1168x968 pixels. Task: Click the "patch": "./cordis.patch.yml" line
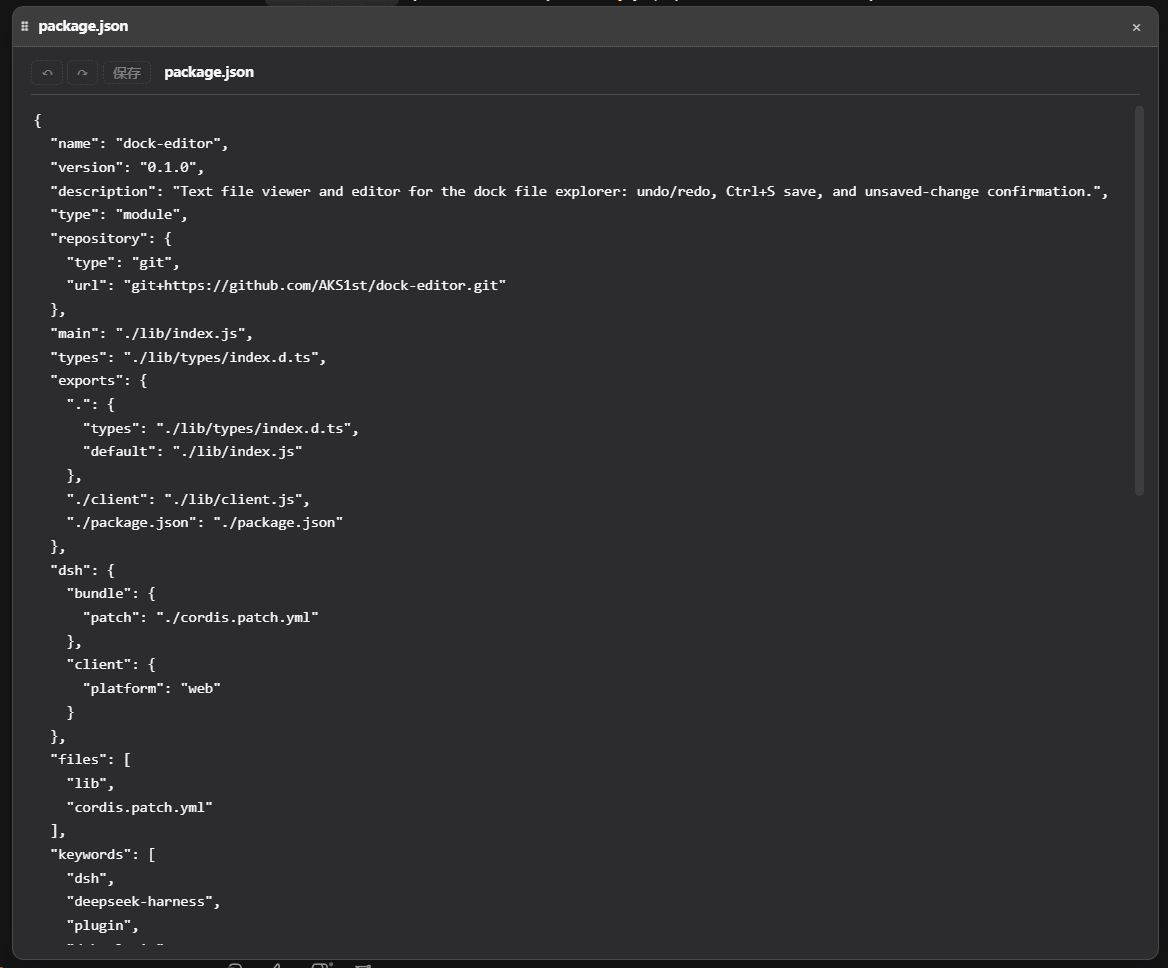point(200,617)
